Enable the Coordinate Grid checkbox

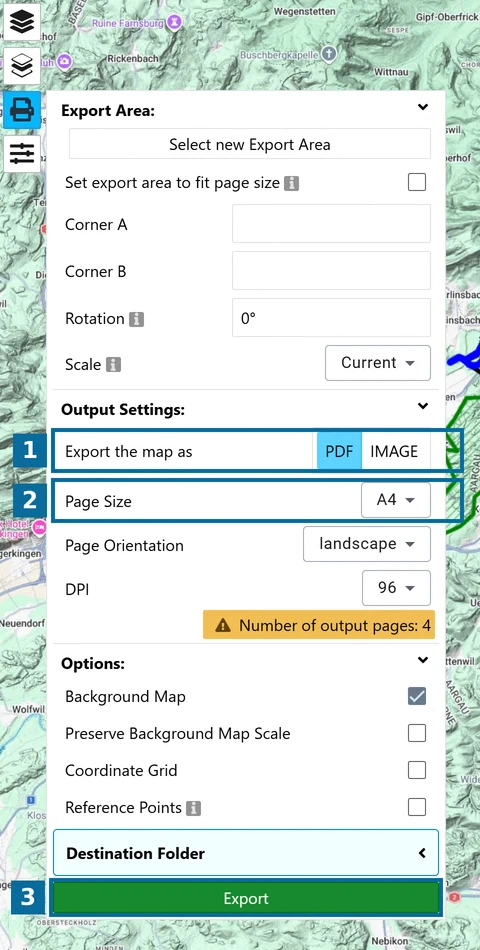click(417, 771)
